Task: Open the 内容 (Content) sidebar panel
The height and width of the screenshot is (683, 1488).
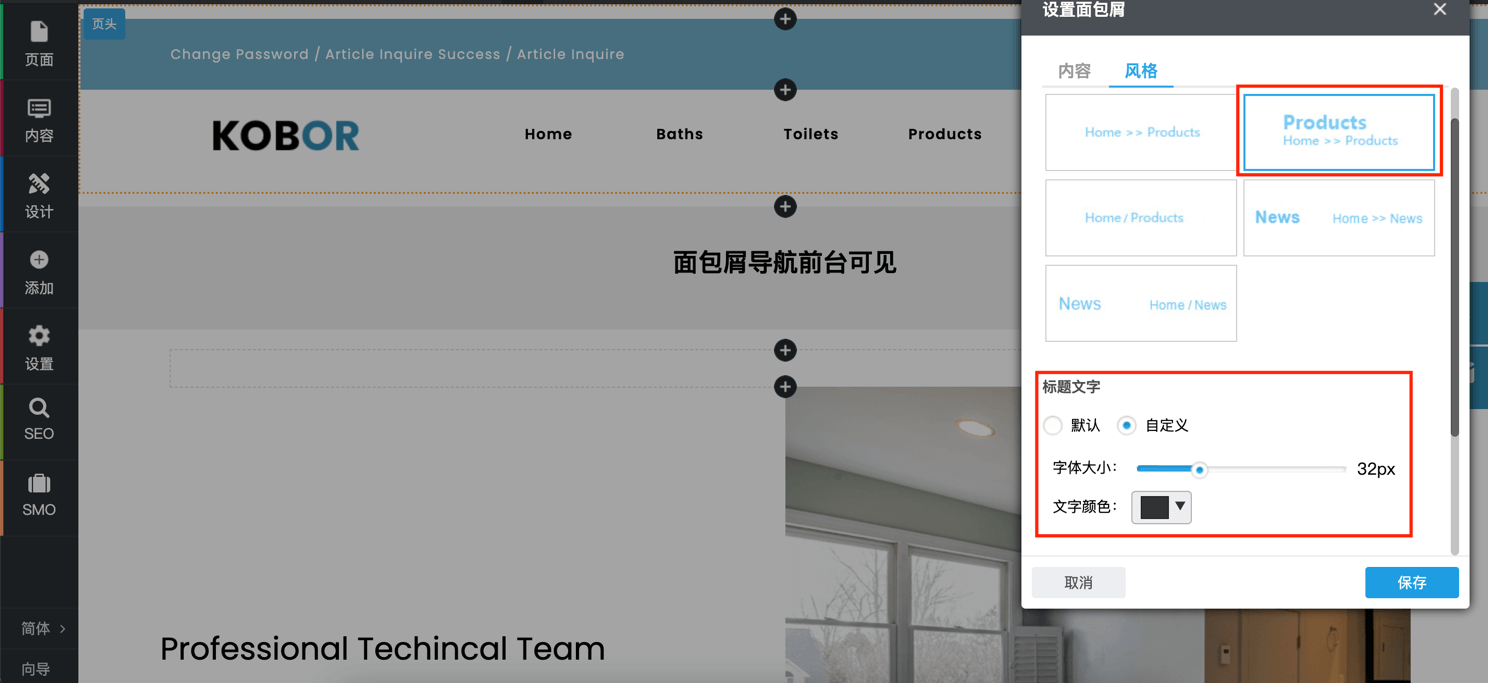Action: point(39,120)
